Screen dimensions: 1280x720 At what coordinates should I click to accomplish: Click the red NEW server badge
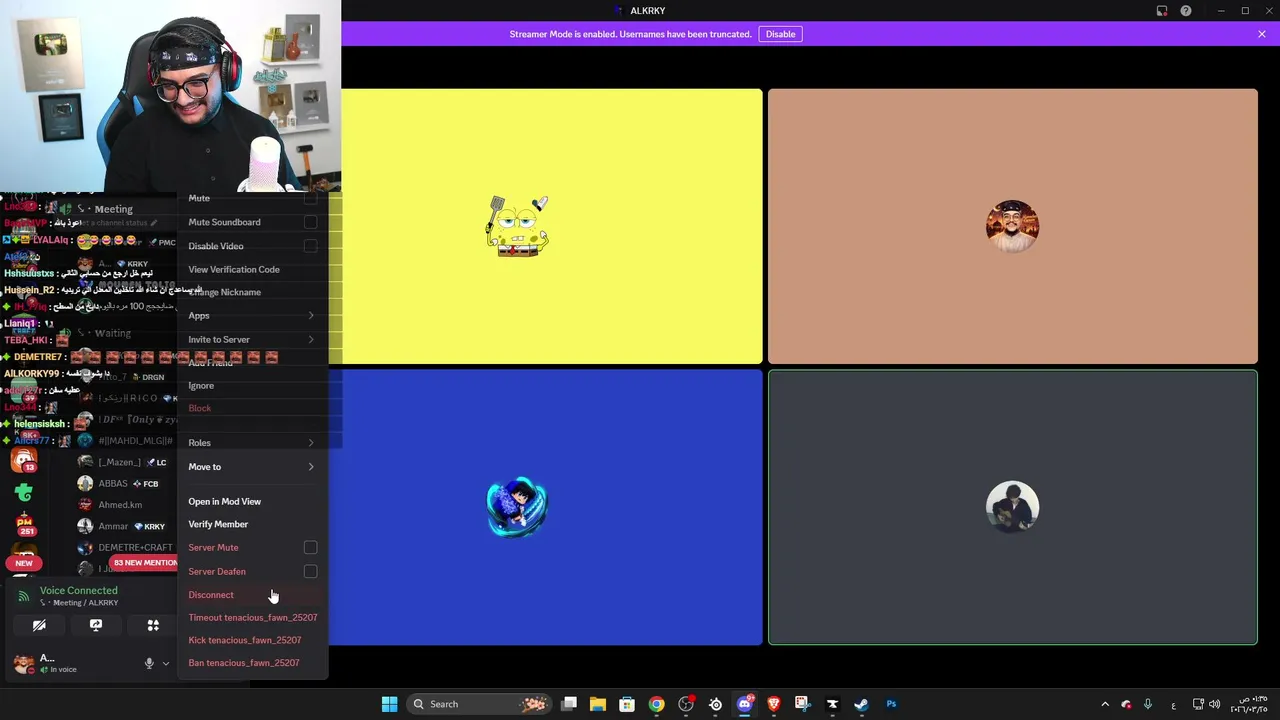pyautogui.click(x=24, y=563)
